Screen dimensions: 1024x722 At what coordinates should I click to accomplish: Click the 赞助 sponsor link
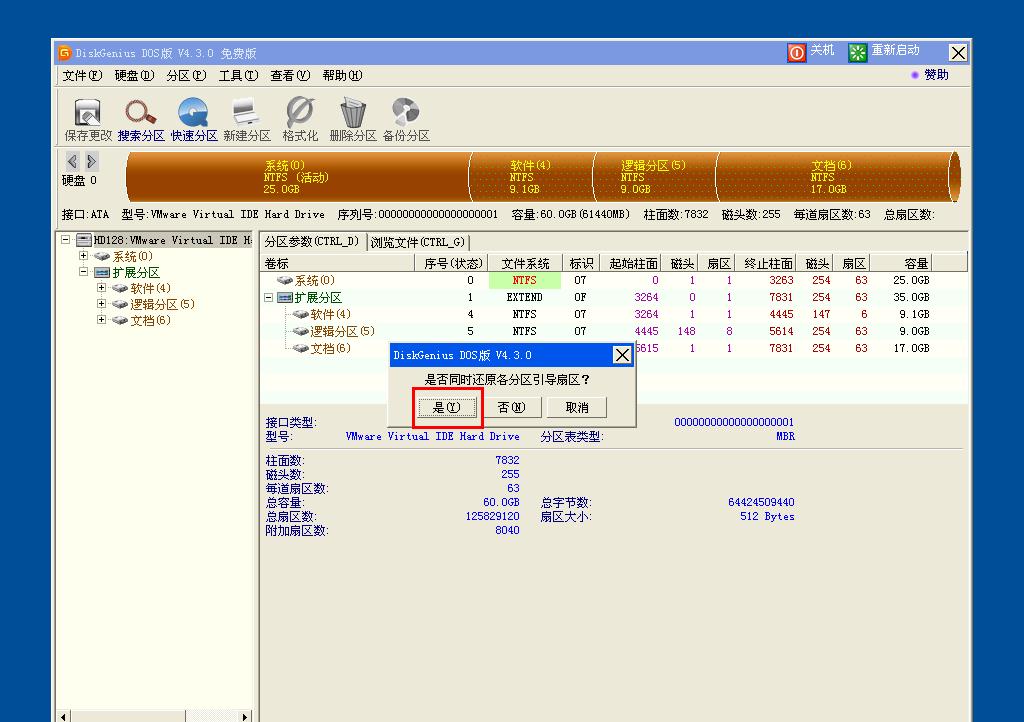[x=936, y=75]
